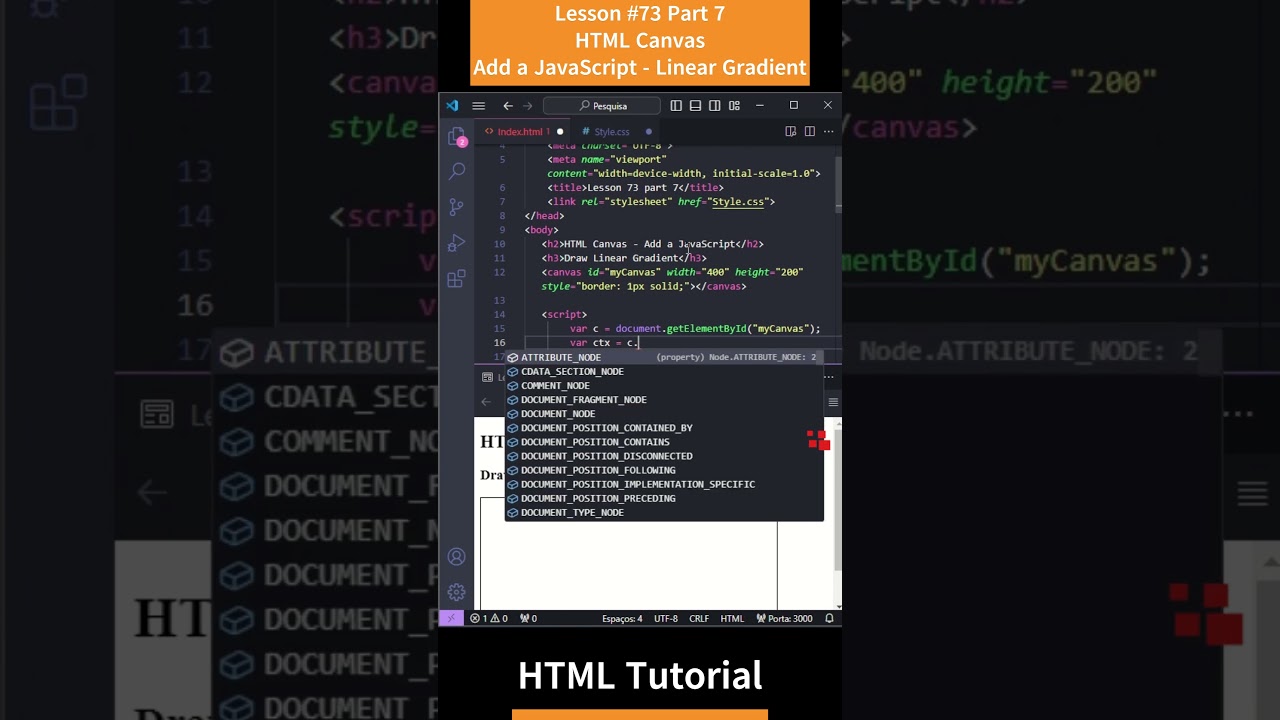The width and height of the screenshot is (1280, 720).
Task: Open the Accounts menu icon
Action: click(x=456, y=557)
